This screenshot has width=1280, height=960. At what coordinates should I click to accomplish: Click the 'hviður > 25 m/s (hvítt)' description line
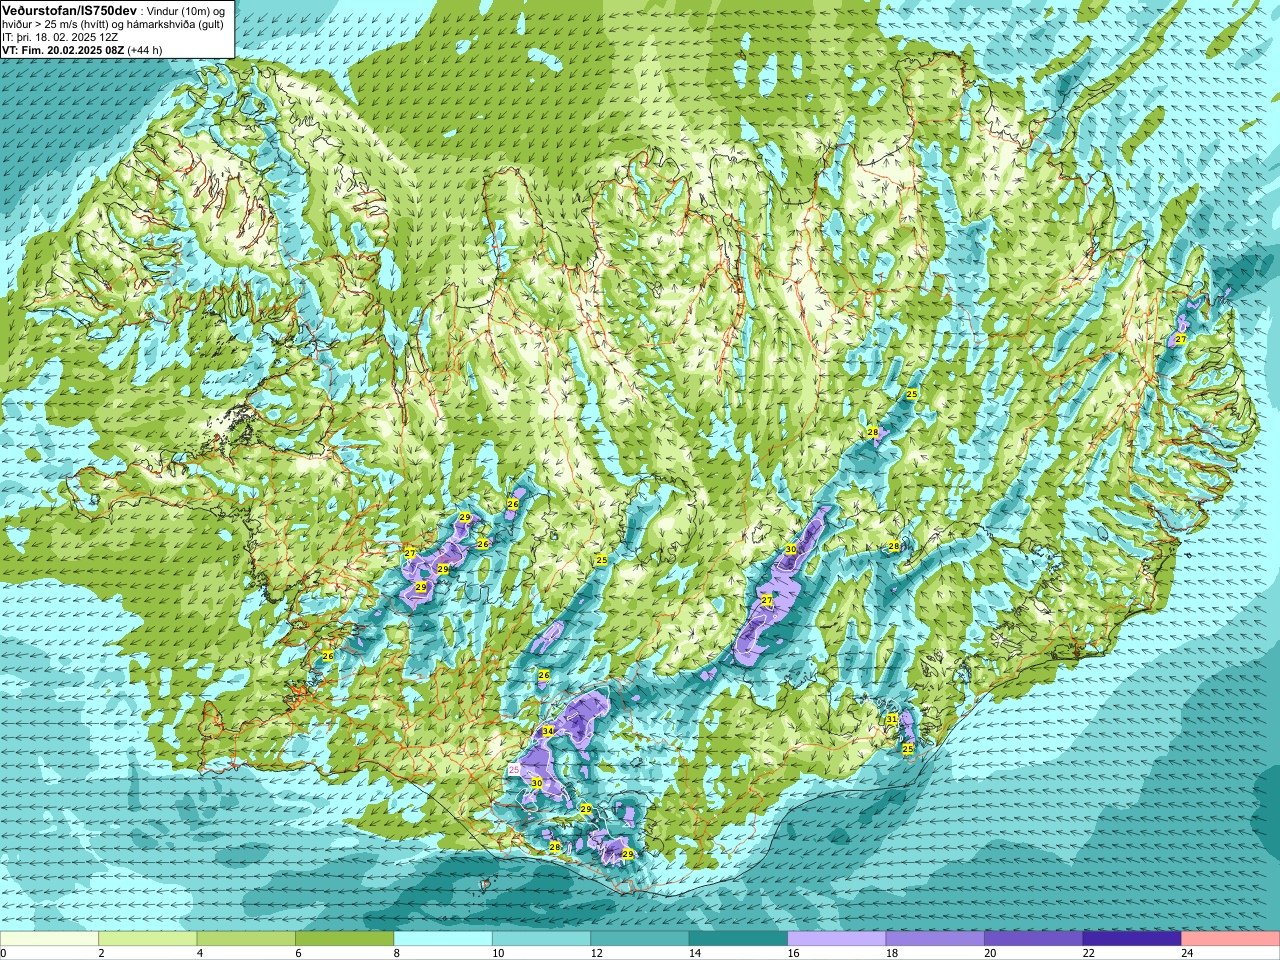pos(112,23)
